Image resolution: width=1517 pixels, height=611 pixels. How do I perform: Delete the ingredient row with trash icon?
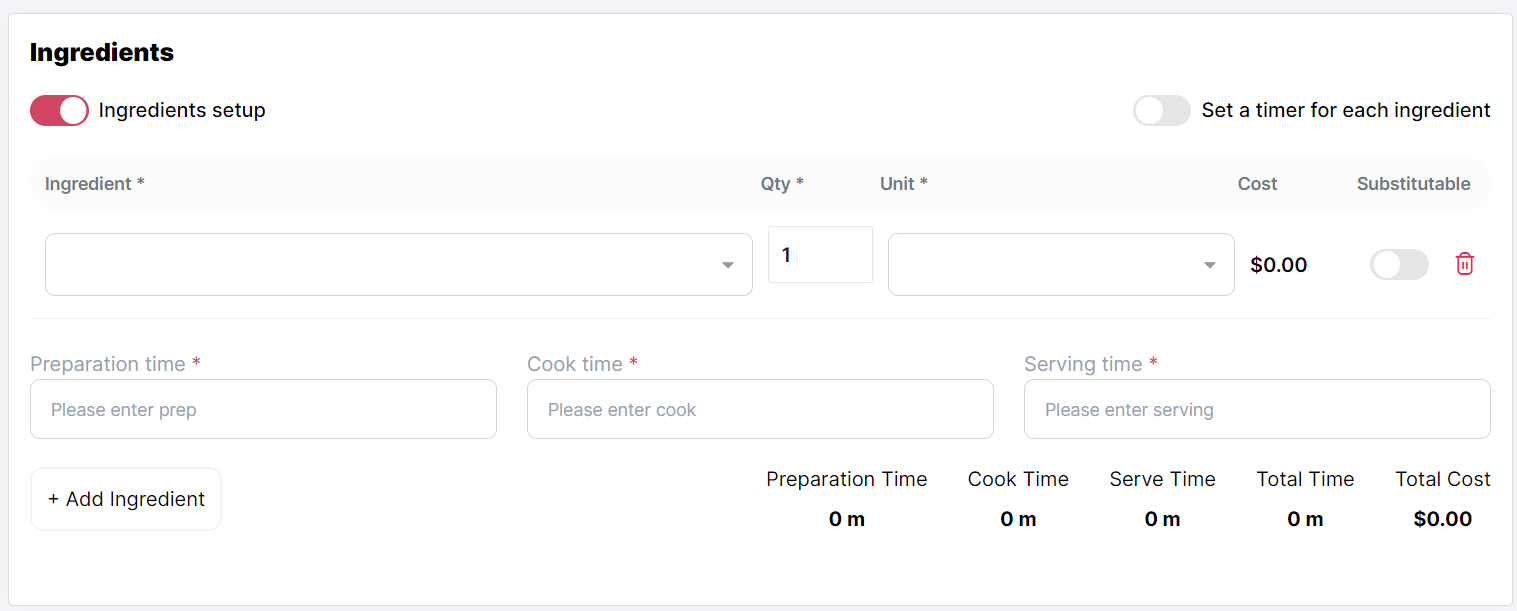[x=1464, y=264]
